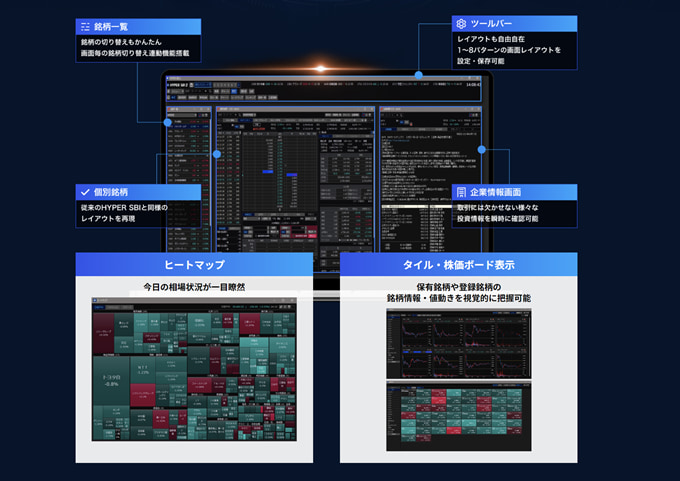Click the NTT cell in heatmap
This screenshot has width=680, height=481.
(x=143, y=370)
